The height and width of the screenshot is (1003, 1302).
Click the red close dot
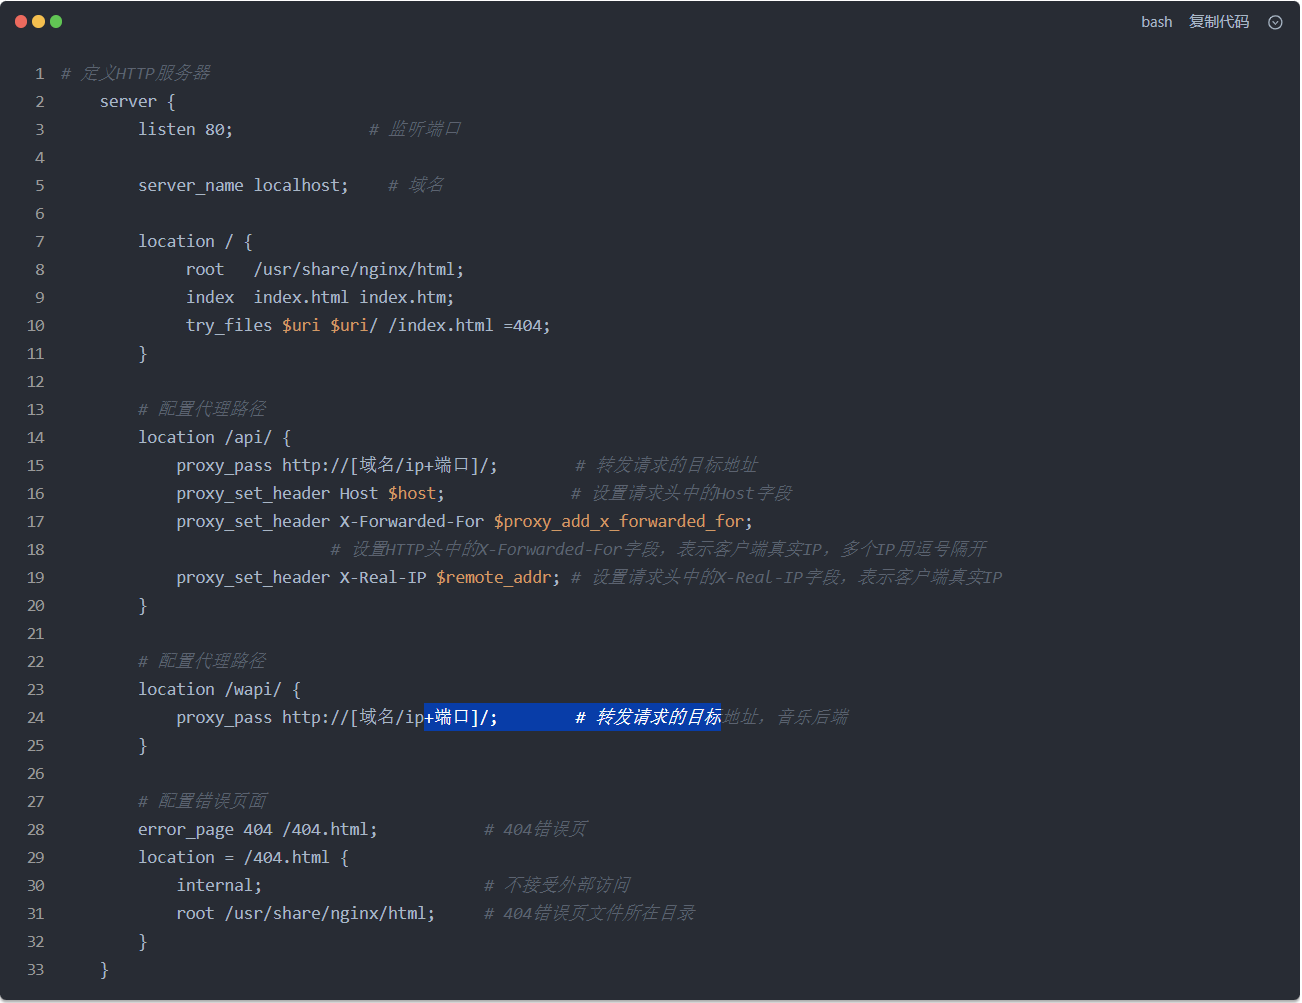click(21, 21)
